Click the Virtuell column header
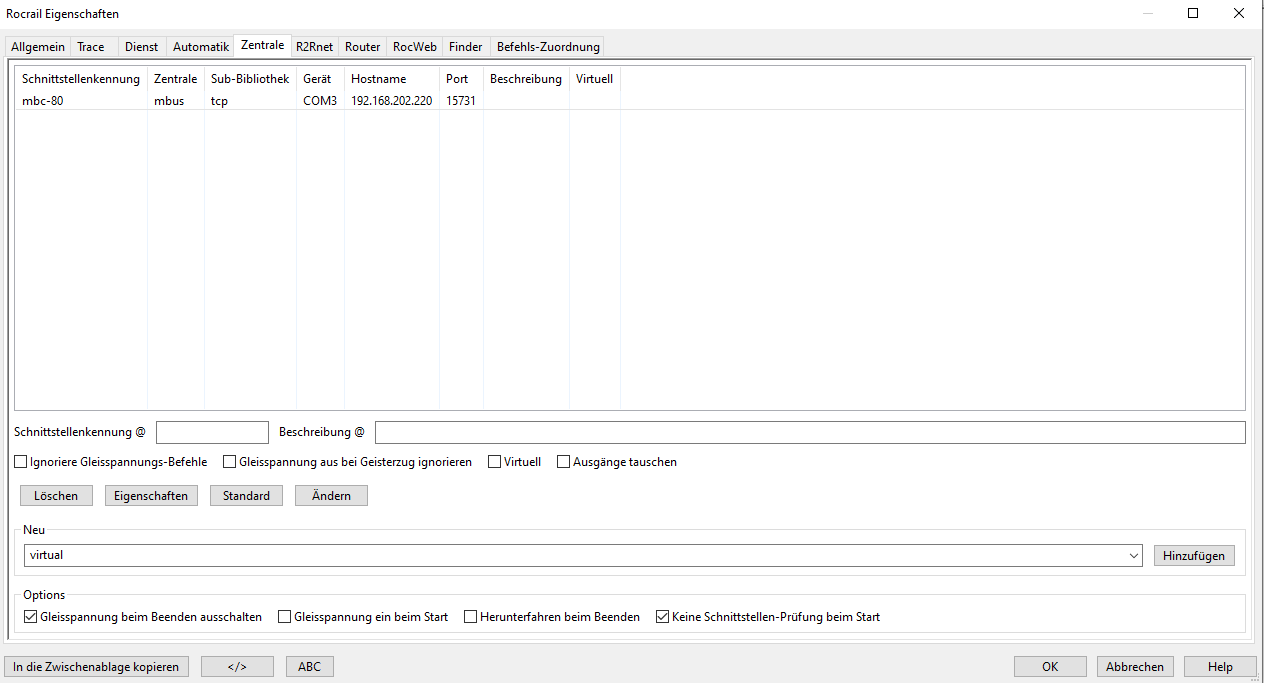The height and width of the screenshot is (683, 1264). click(x=595, y=79)
